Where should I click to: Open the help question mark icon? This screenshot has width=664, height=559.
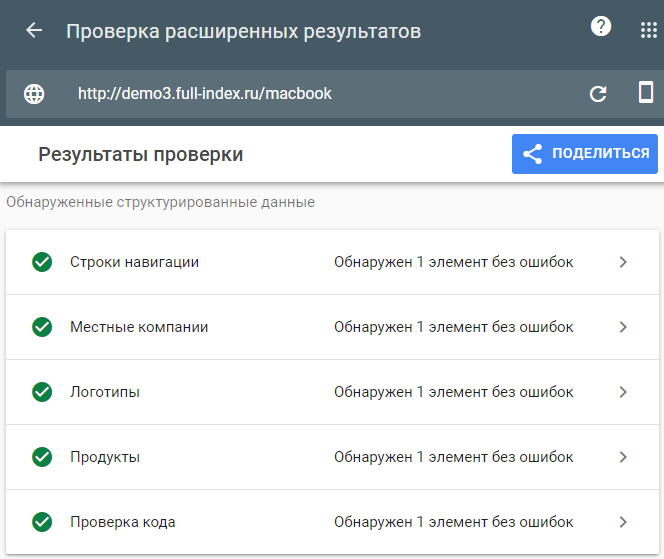[x=601, y=27]
